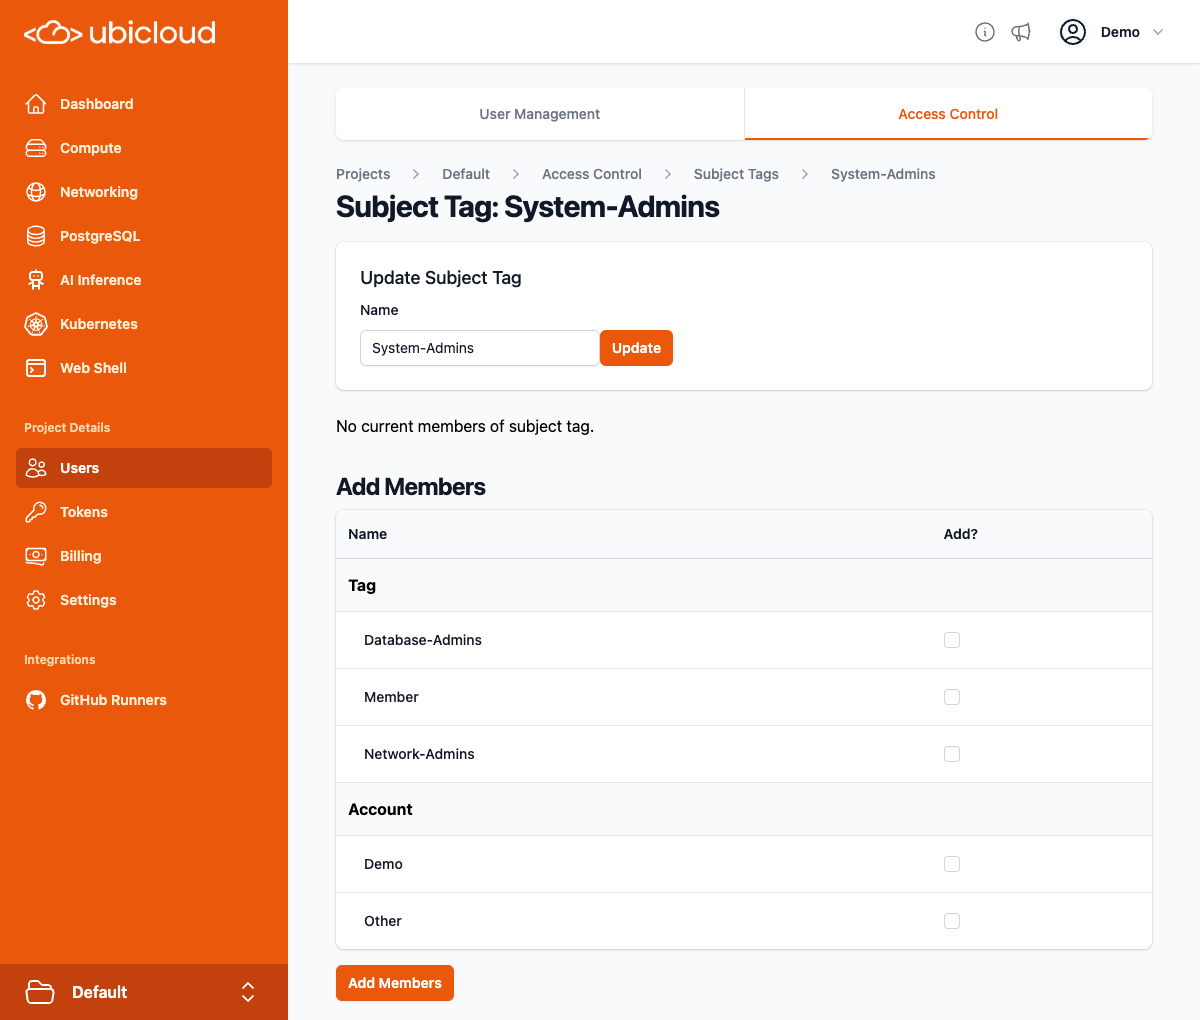Go to Access Control breadcrumb link
Screen dimensions: 1200x1020
click(592, 174)
